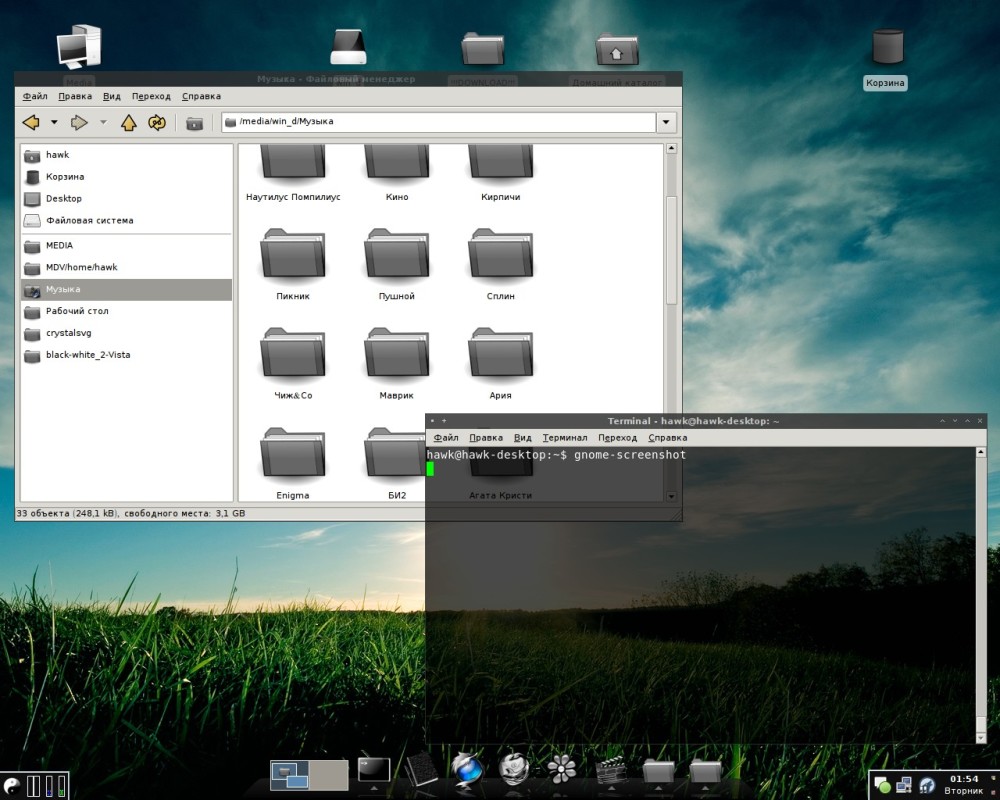Click the /media/win_d/Музыка location field
Viewport: 1000px width, 800px height.
(439, 122)
